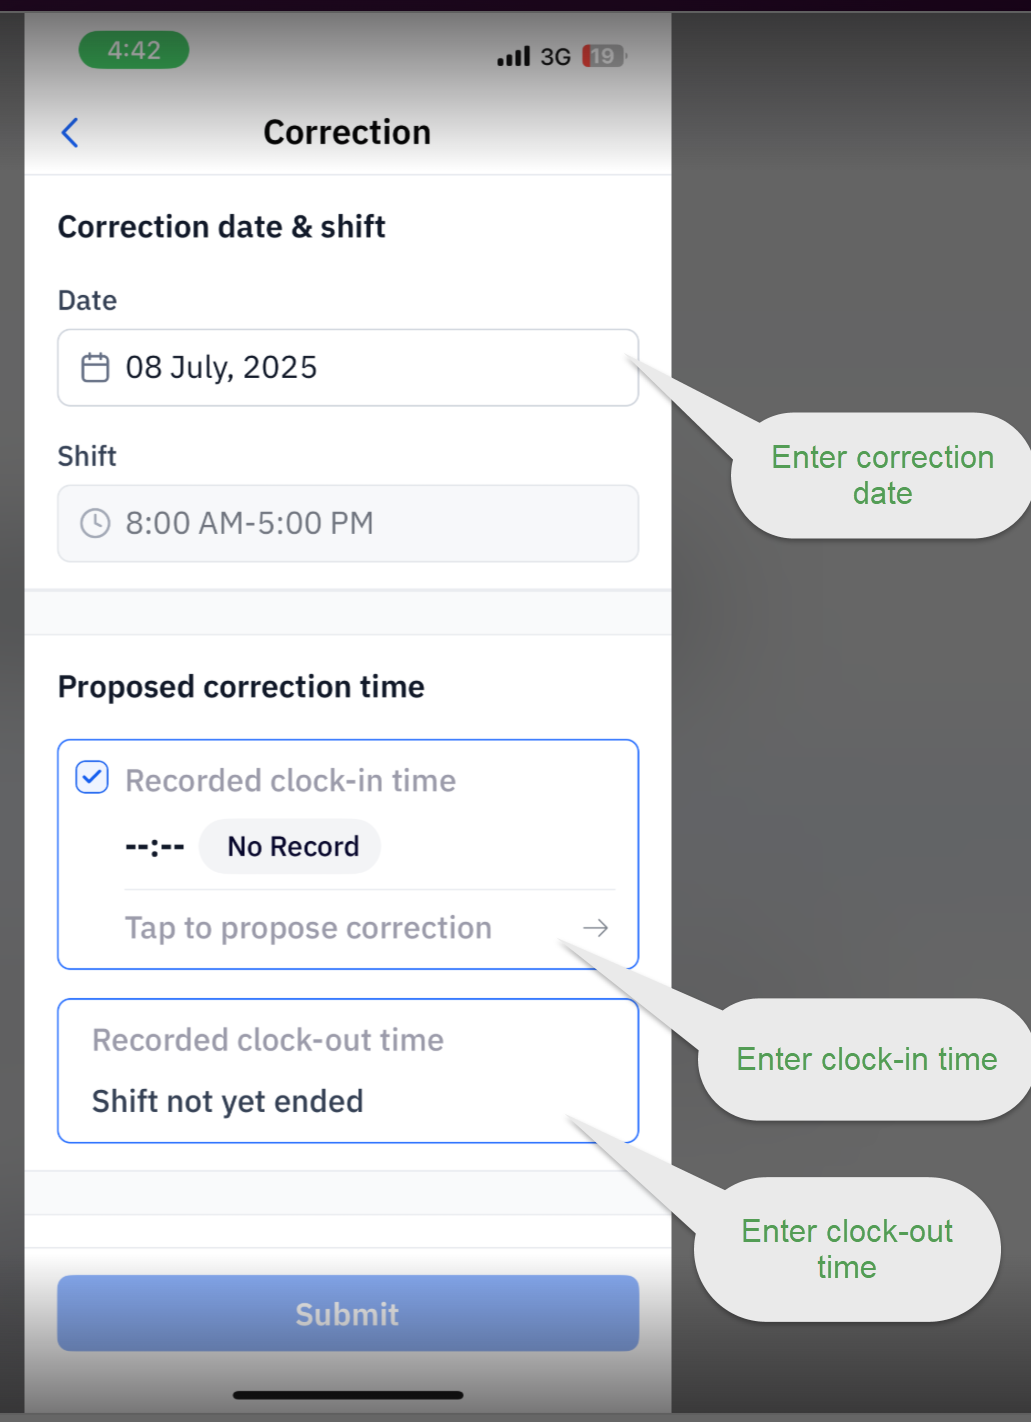
Task: Tap the home indicator bar at the bottom
Action: click(347, 1394)
